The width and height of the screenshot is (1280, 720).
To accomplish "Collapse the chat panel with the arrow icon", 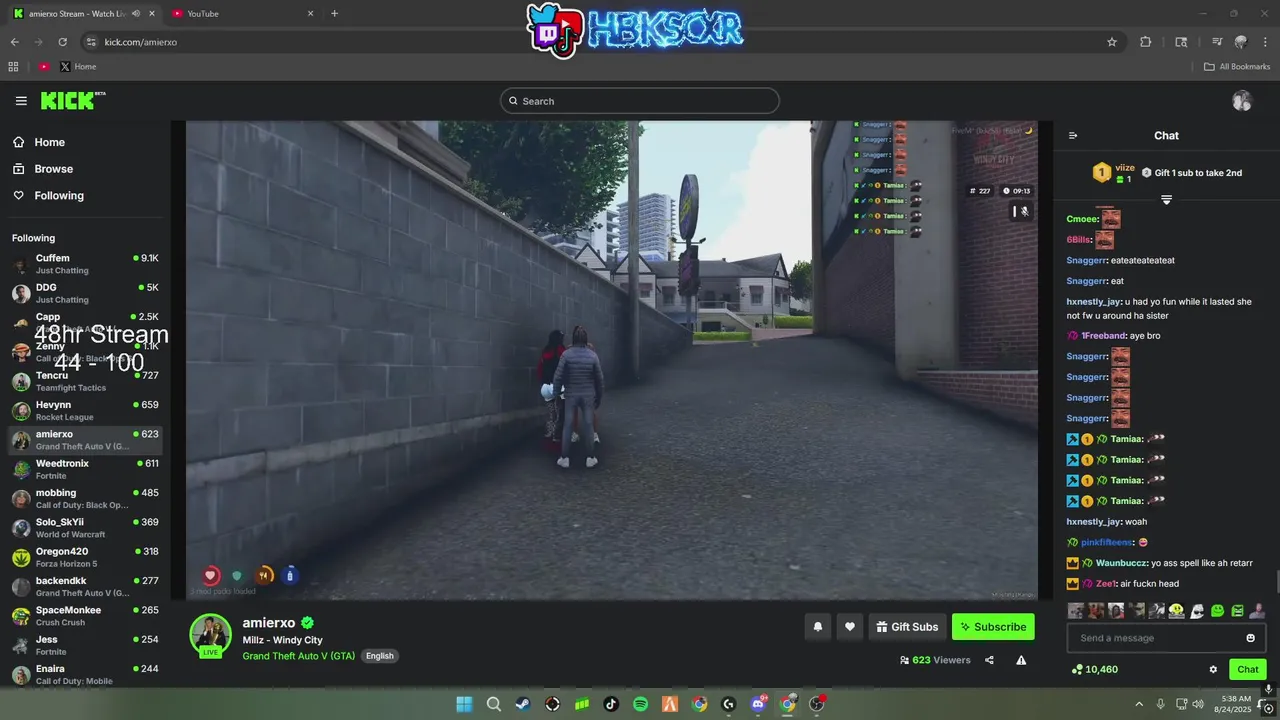I will 1073,136.
